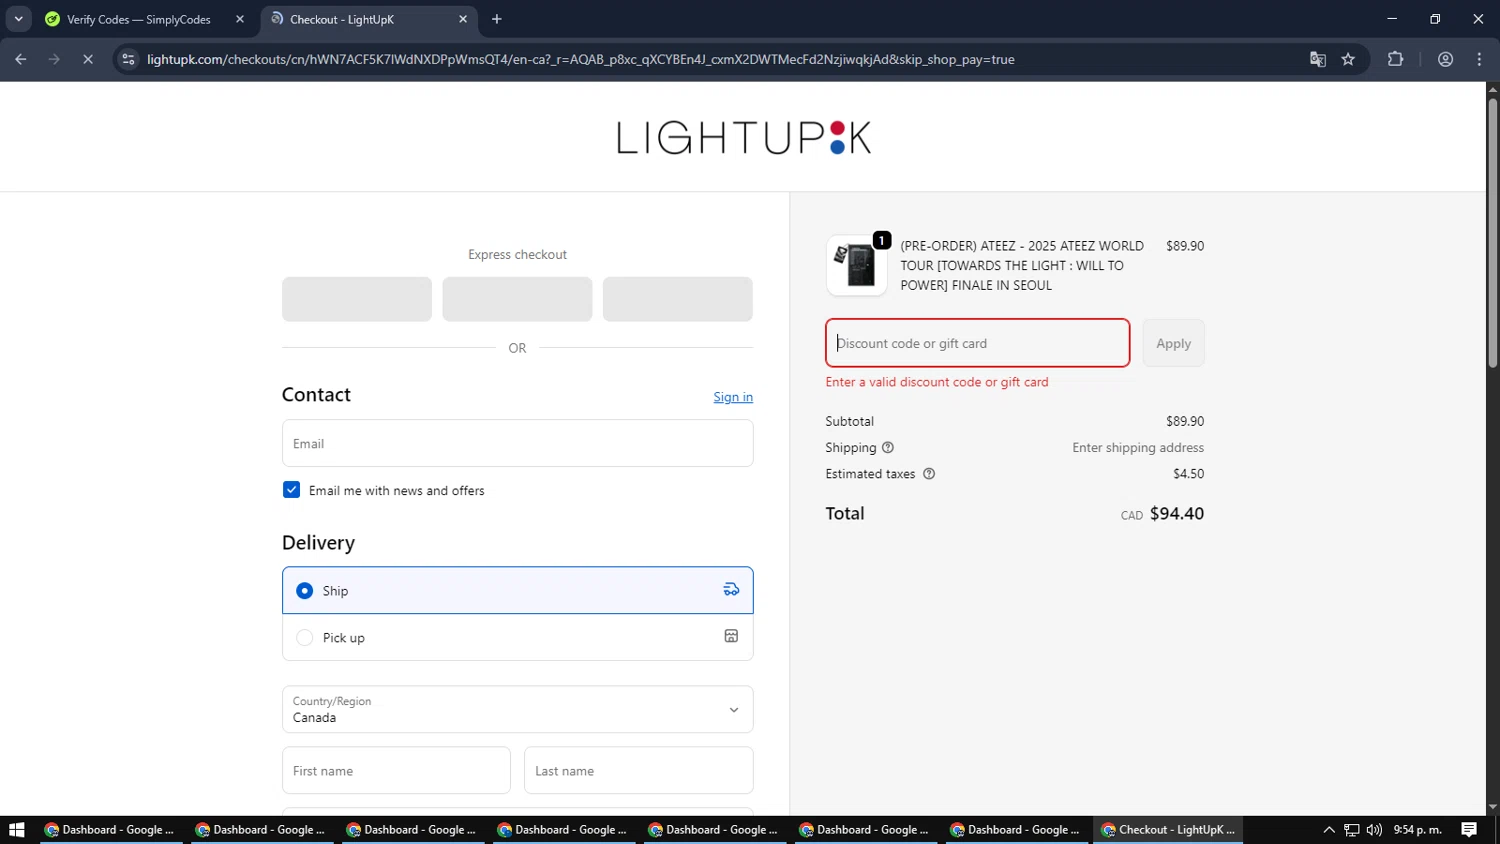
Task: Click the Pick up store icon
Action: (731, 636)
